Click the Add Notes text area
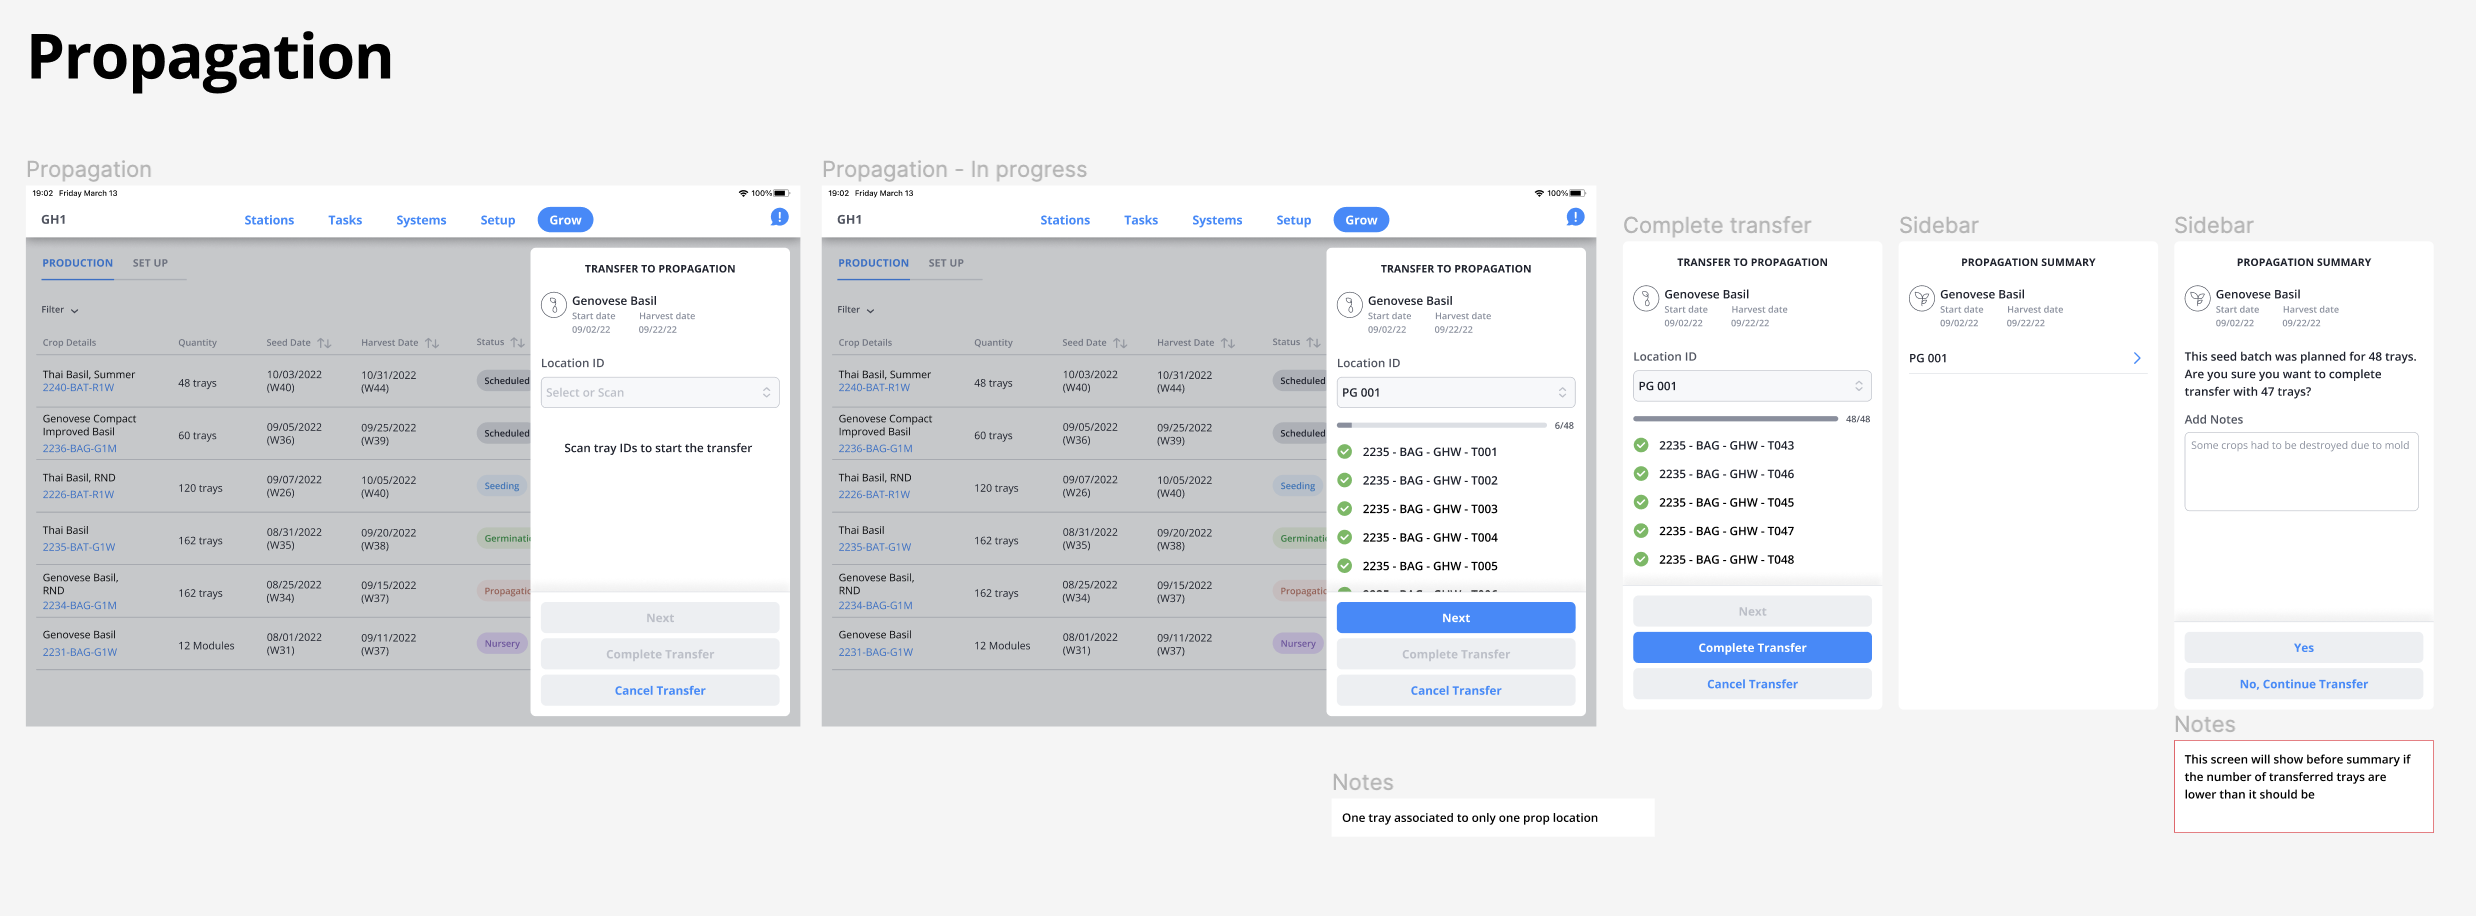 [x=2301, y=473]
